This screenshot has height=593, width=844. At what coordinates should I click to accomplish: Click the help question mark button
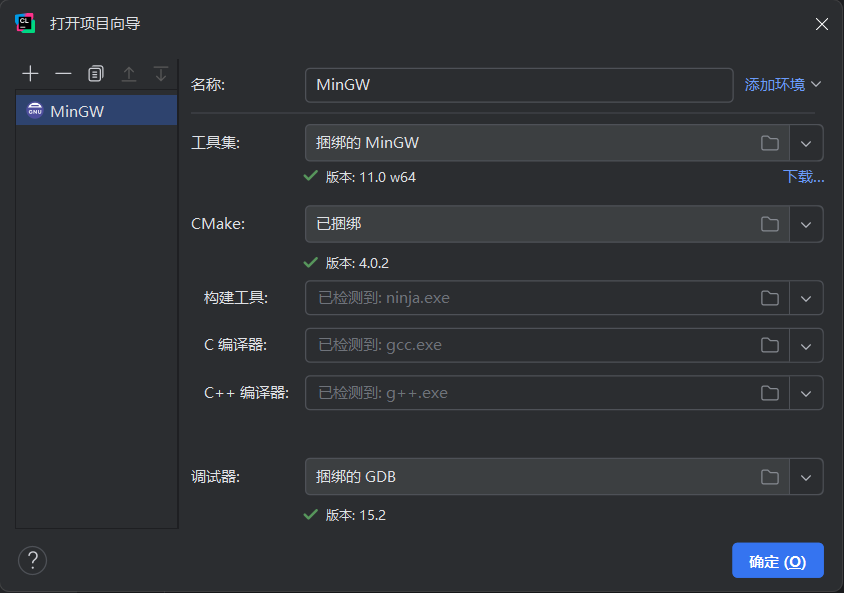point(32,560)
